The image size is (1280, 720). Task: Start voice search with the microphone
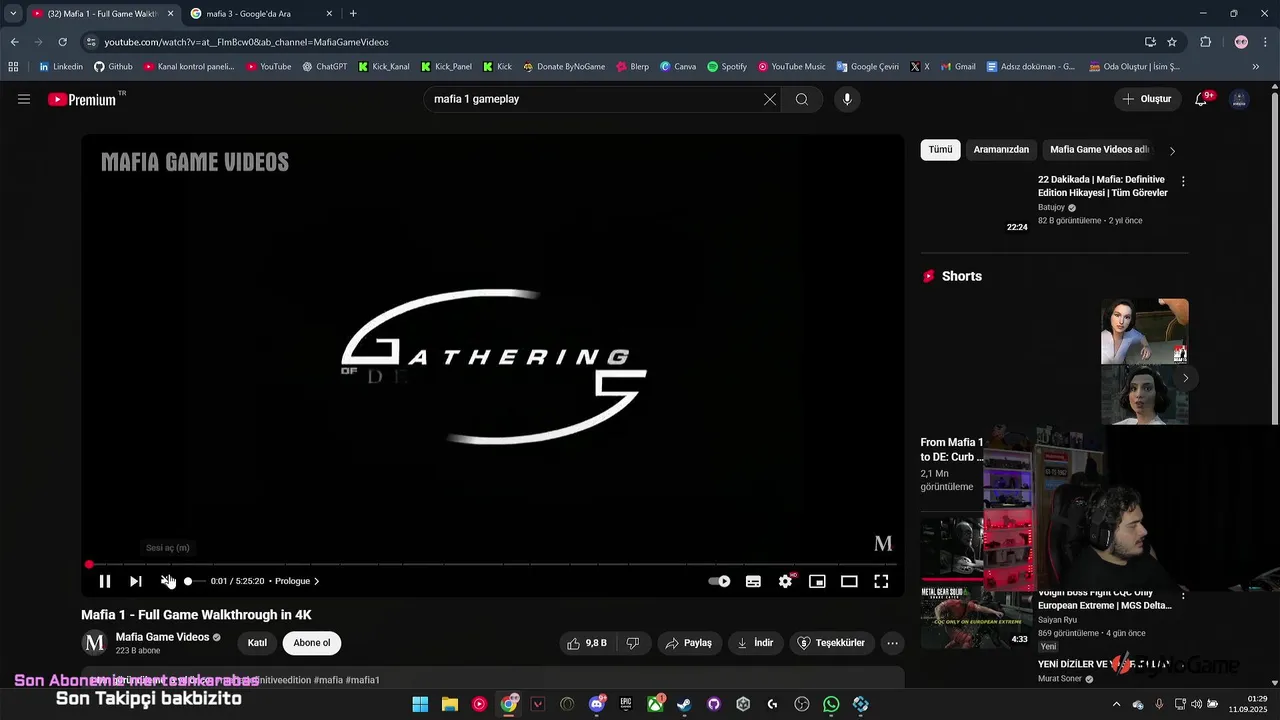(x=847, y=99)
